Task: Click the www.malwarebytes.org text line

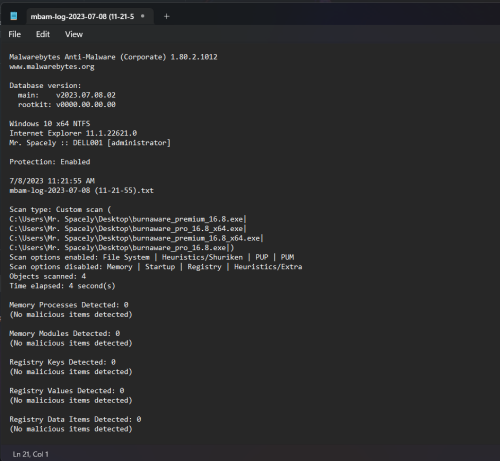Action: click(x=52, y=67)
